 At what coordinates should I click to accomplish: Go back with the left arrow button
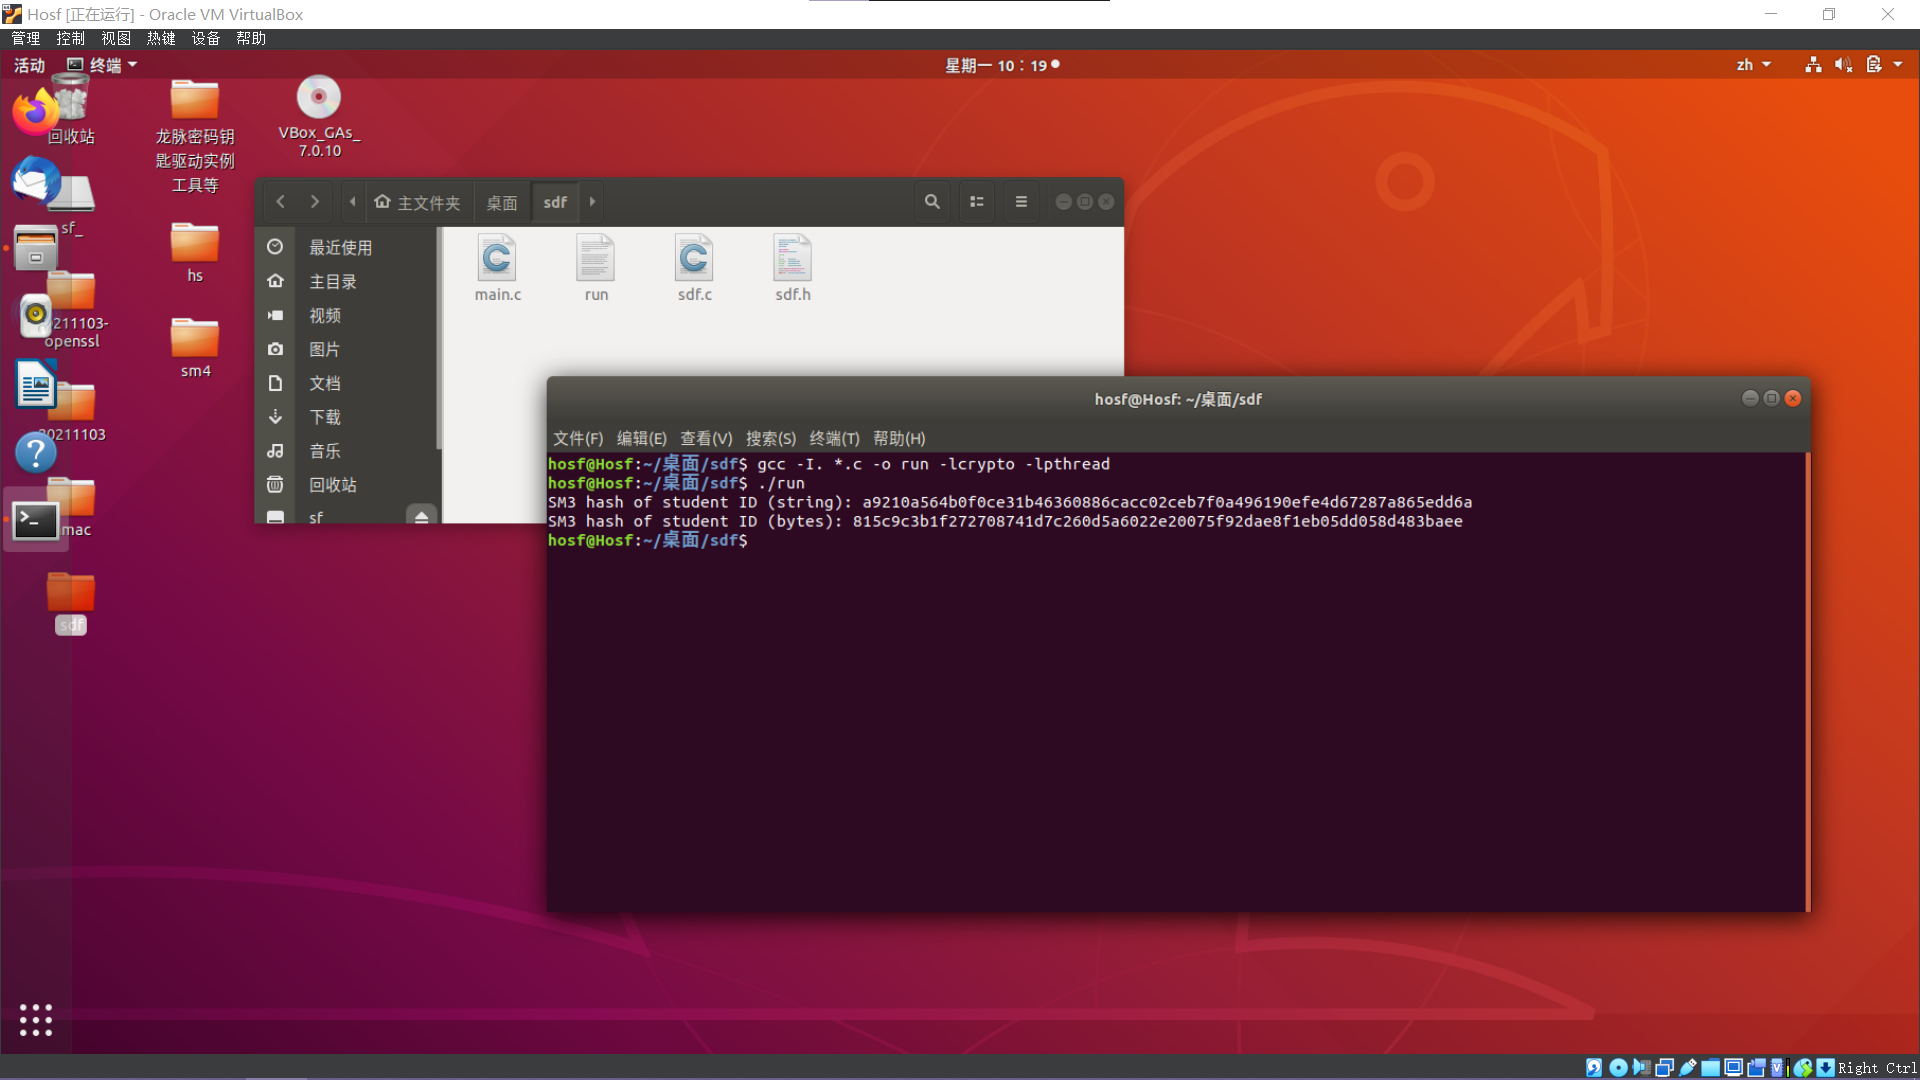pyautogui.click(x=281, y=202)
